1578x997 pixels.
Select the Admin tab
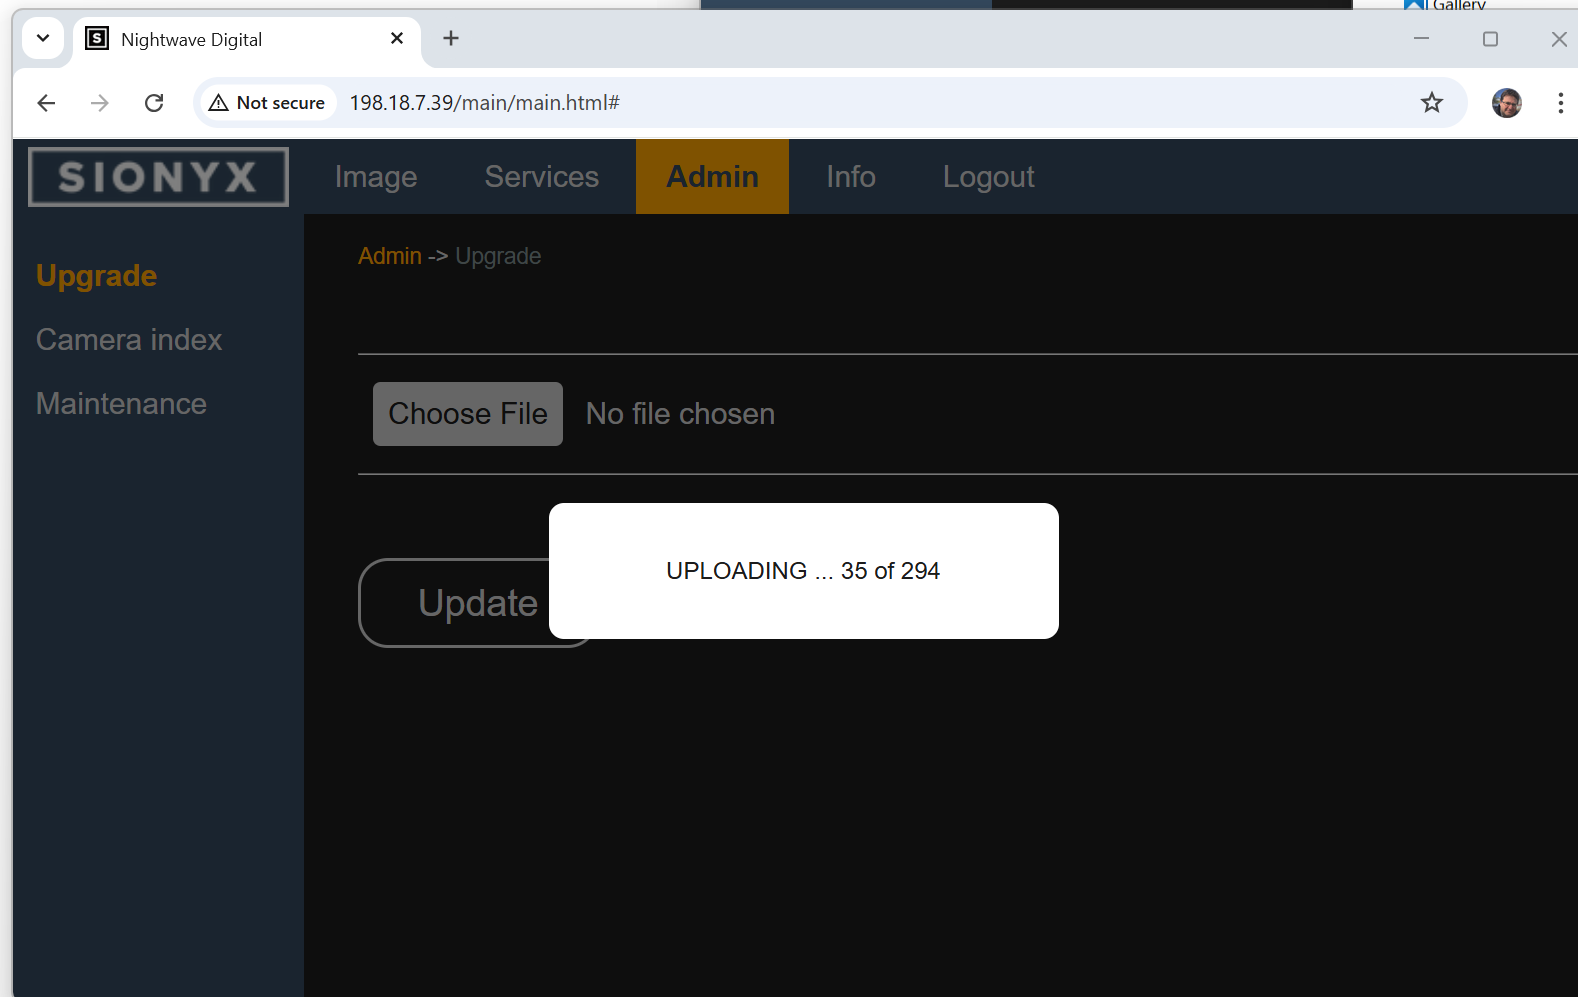[x=712, y=177]
